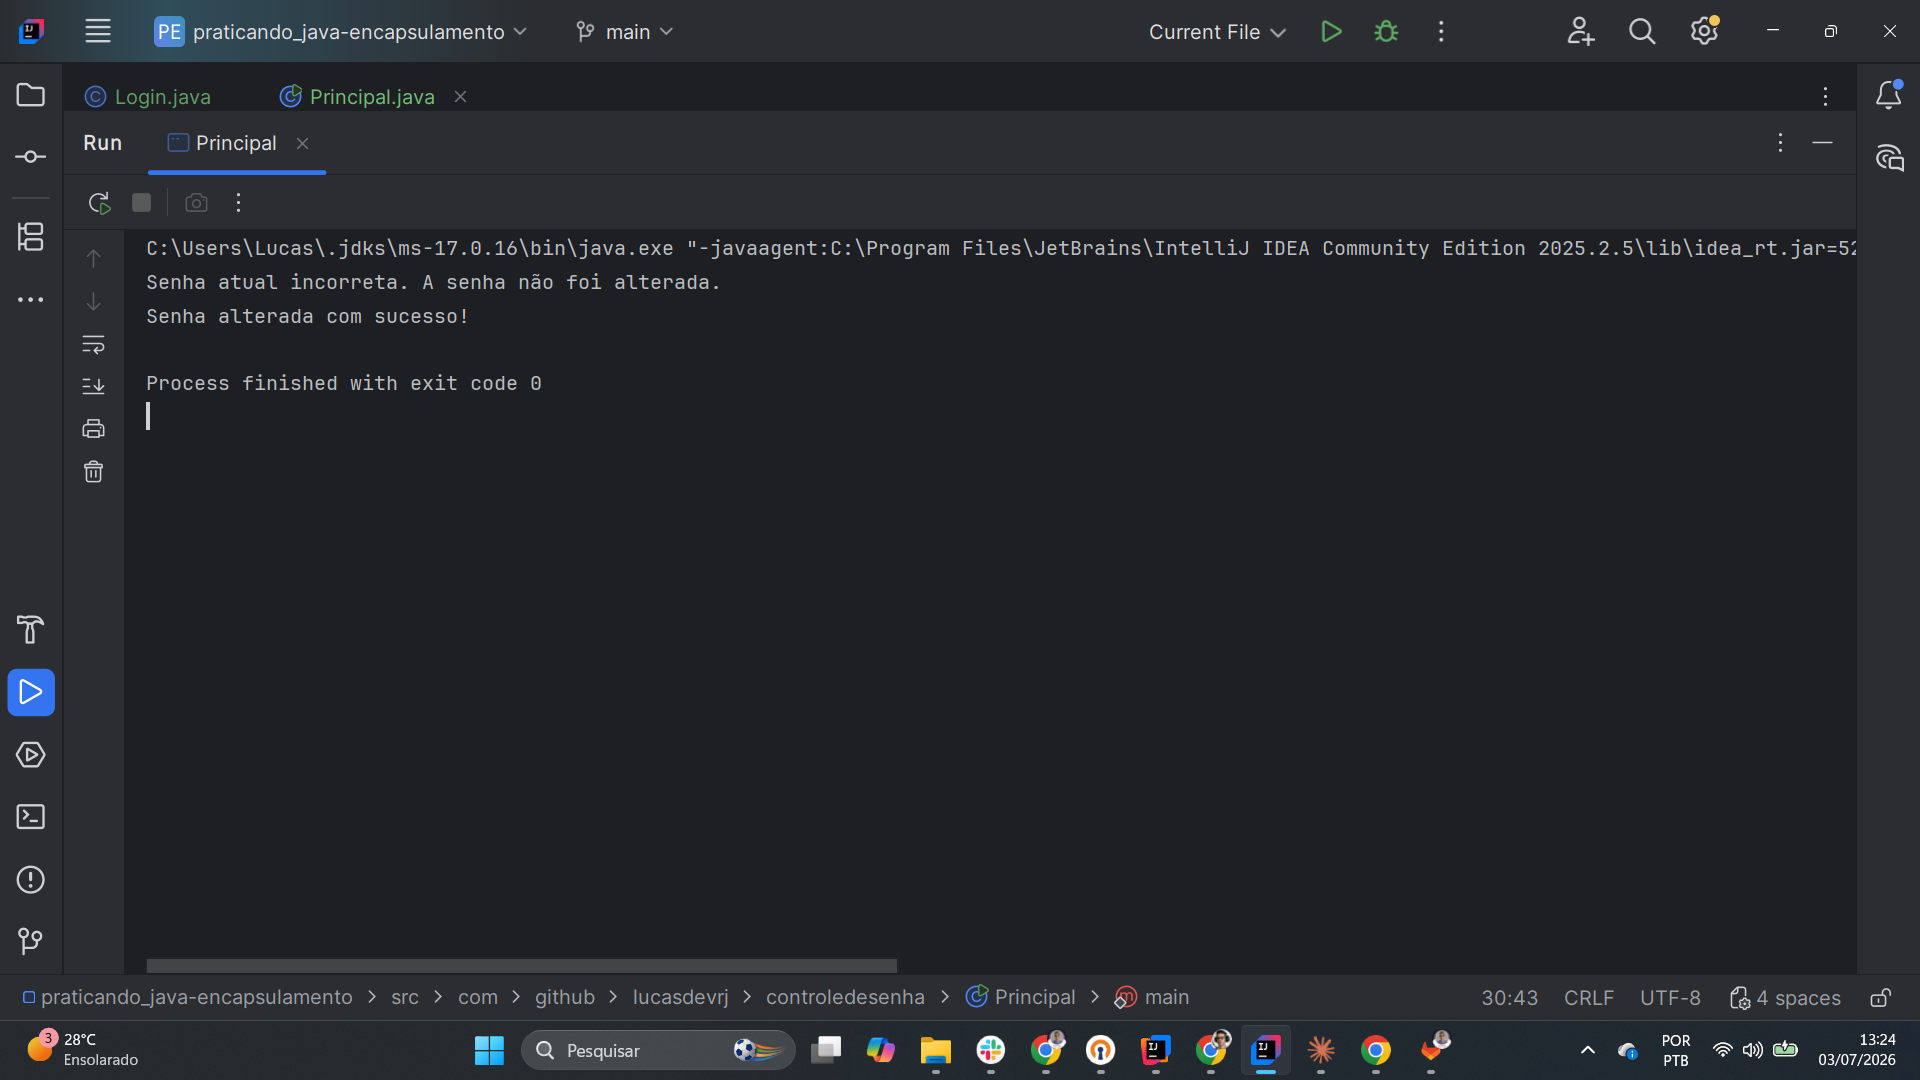
Task: Open the Build tool window hammer icon
Action: [30, 629]
